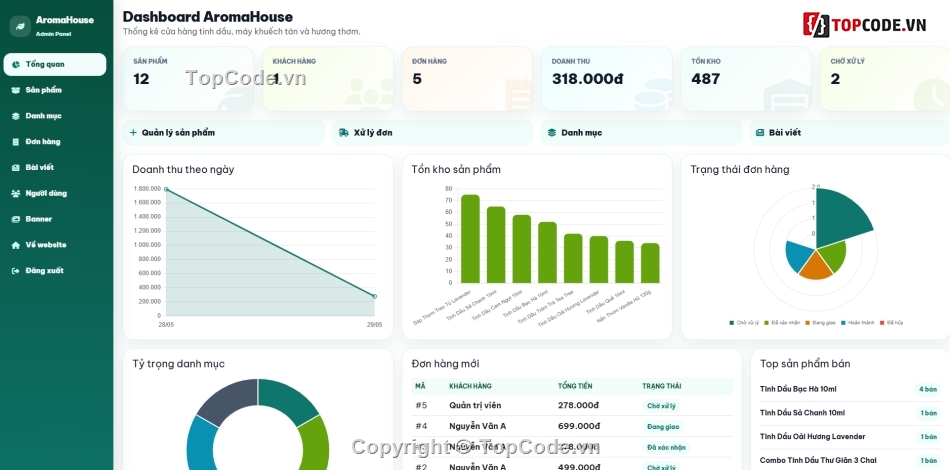Viewport: 950px width, 470px height.
Task: Click the Doanh thu theo ngày chart title
Action: point(183,170)
